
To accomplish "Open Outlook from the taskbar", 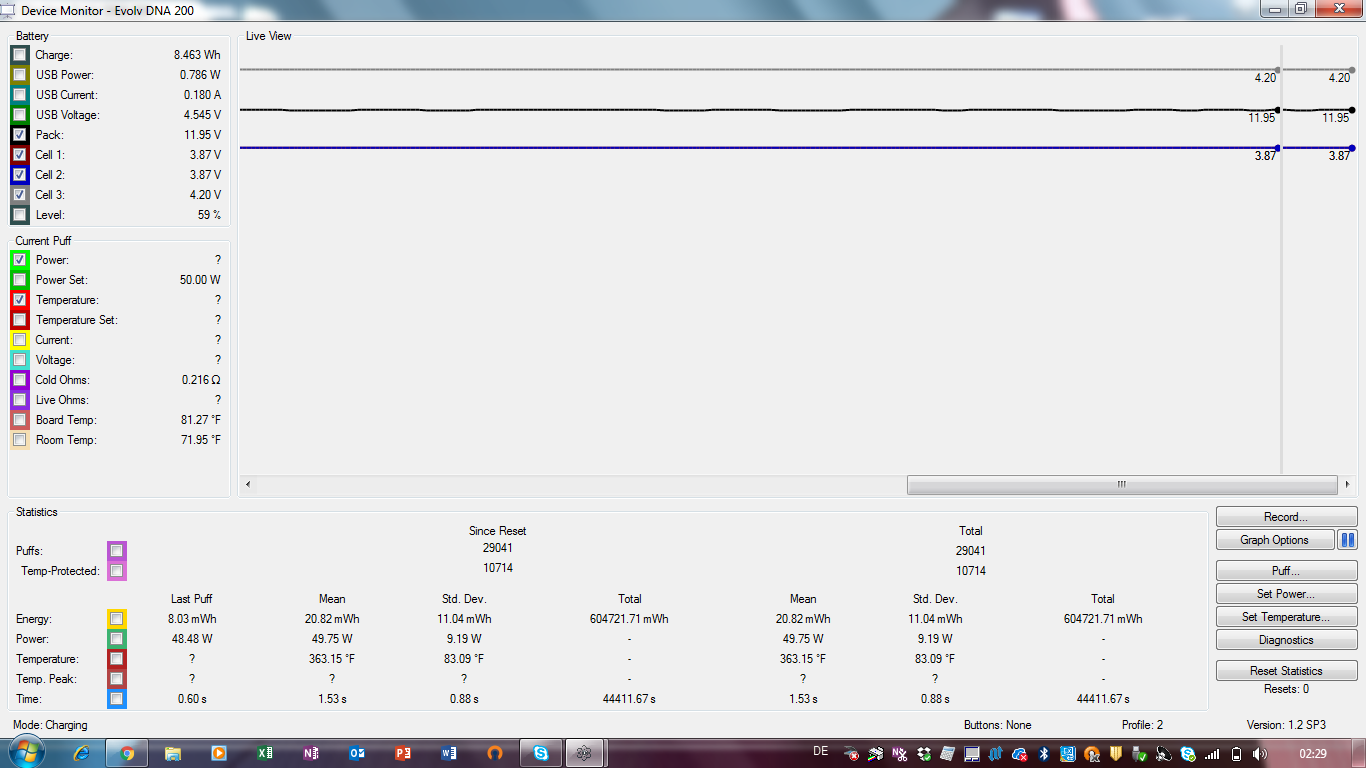I will 357,753.
